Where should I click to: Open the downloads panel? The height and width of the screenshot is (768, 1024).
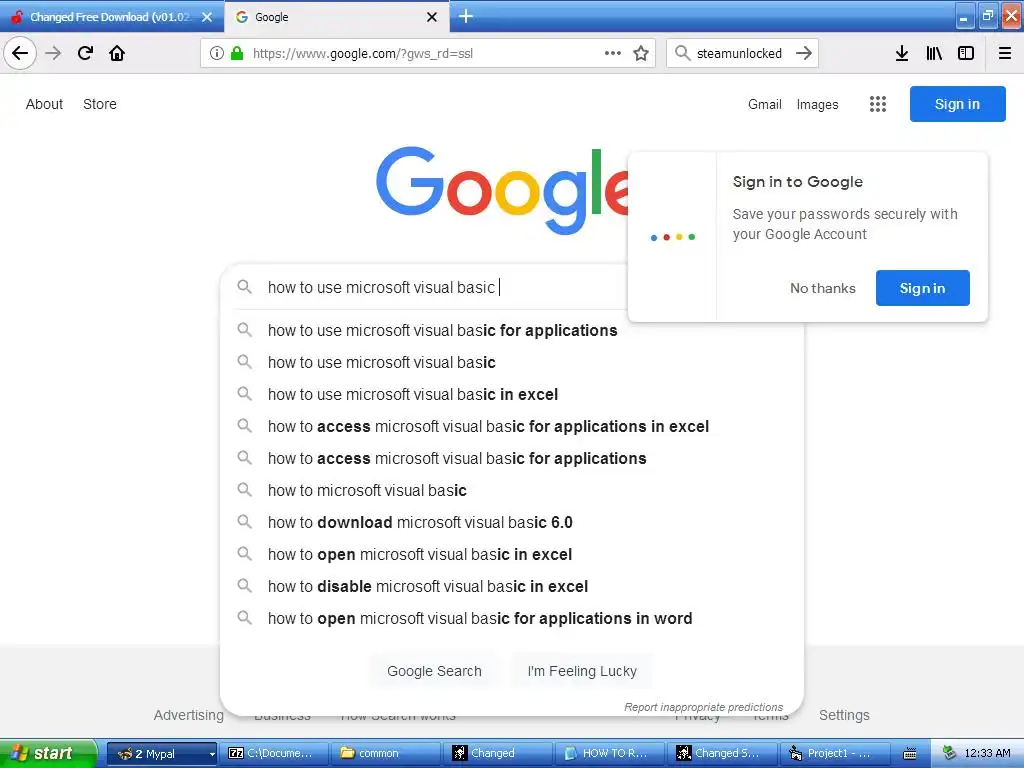coord(902,53)
